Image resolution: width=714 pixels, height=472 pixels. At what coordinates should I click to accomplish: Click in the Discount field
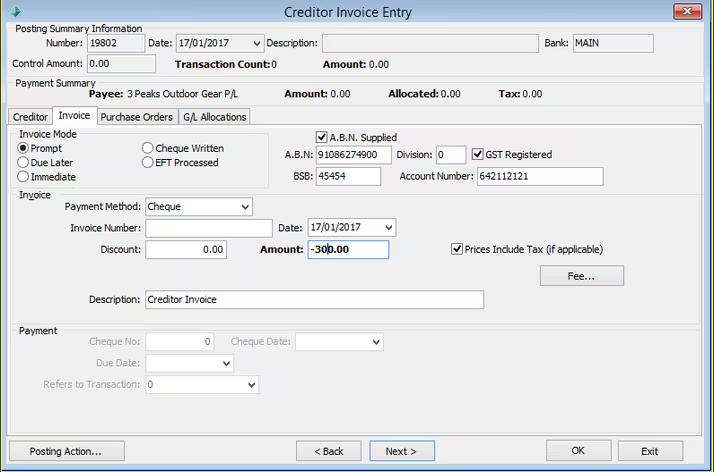pyautogui.click(x=186, y=249)
